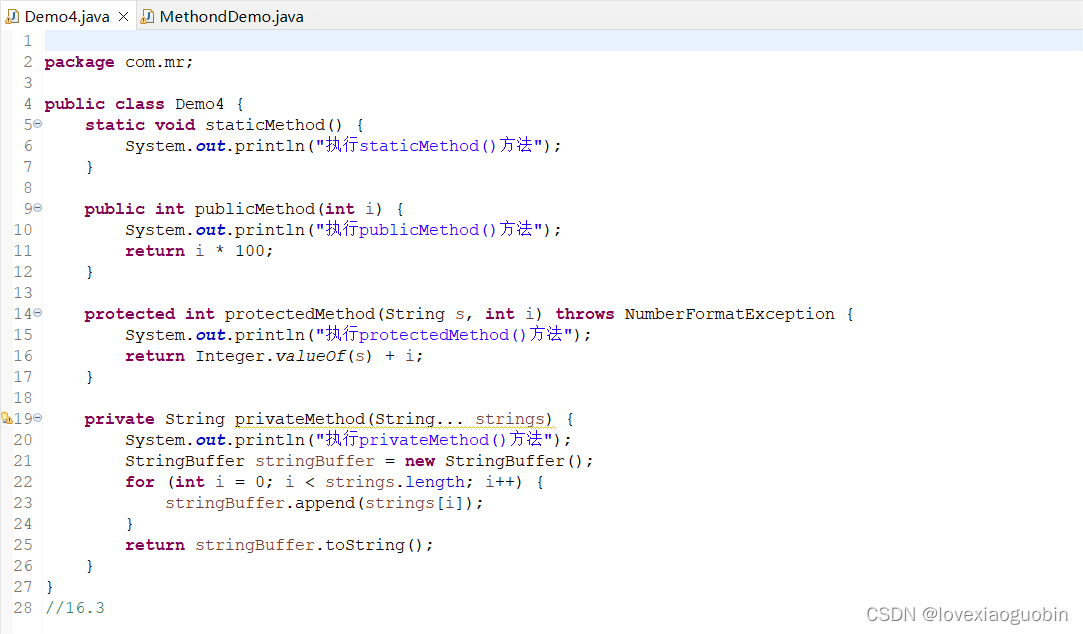This screenshot has height=634, width=1083.
Task: Collapse the protectedMethod fold marker at line 14
Action: tap(35, 313)
